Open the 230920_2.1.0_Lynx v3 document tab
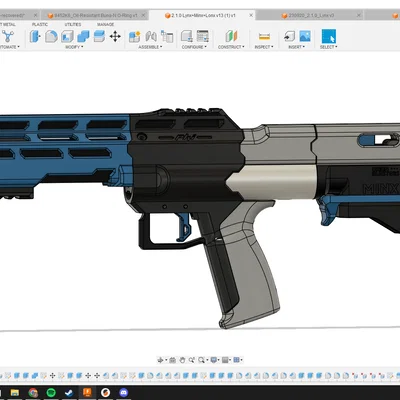This screenshot has width=400, height=400. tap(311, 15)
